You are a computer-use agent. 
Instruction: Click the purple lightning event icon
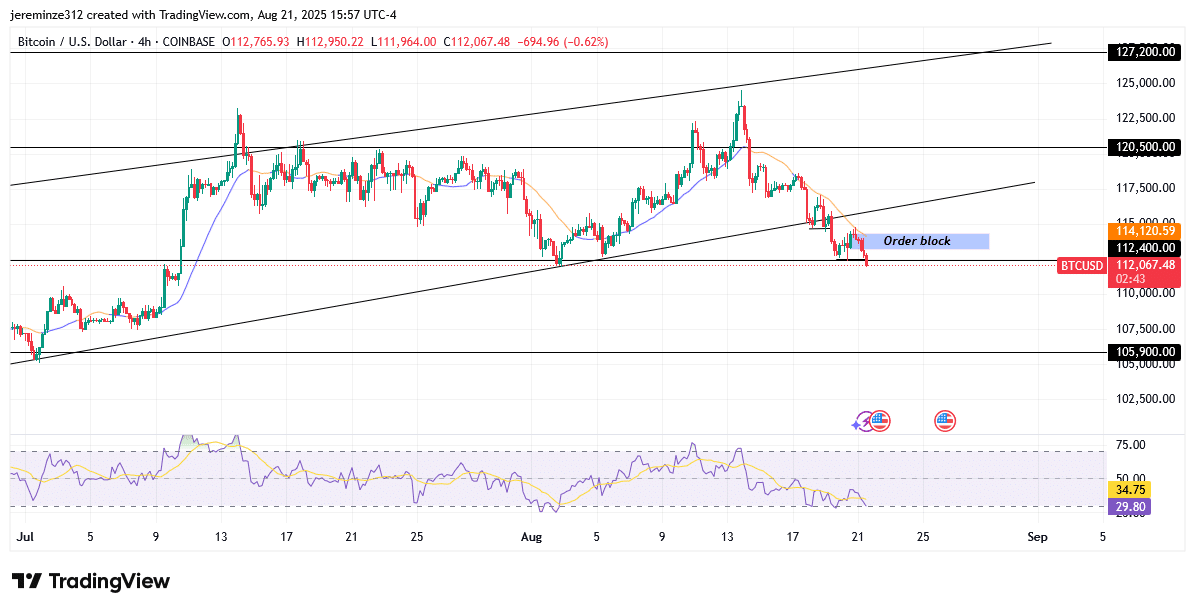pos(863,421)
